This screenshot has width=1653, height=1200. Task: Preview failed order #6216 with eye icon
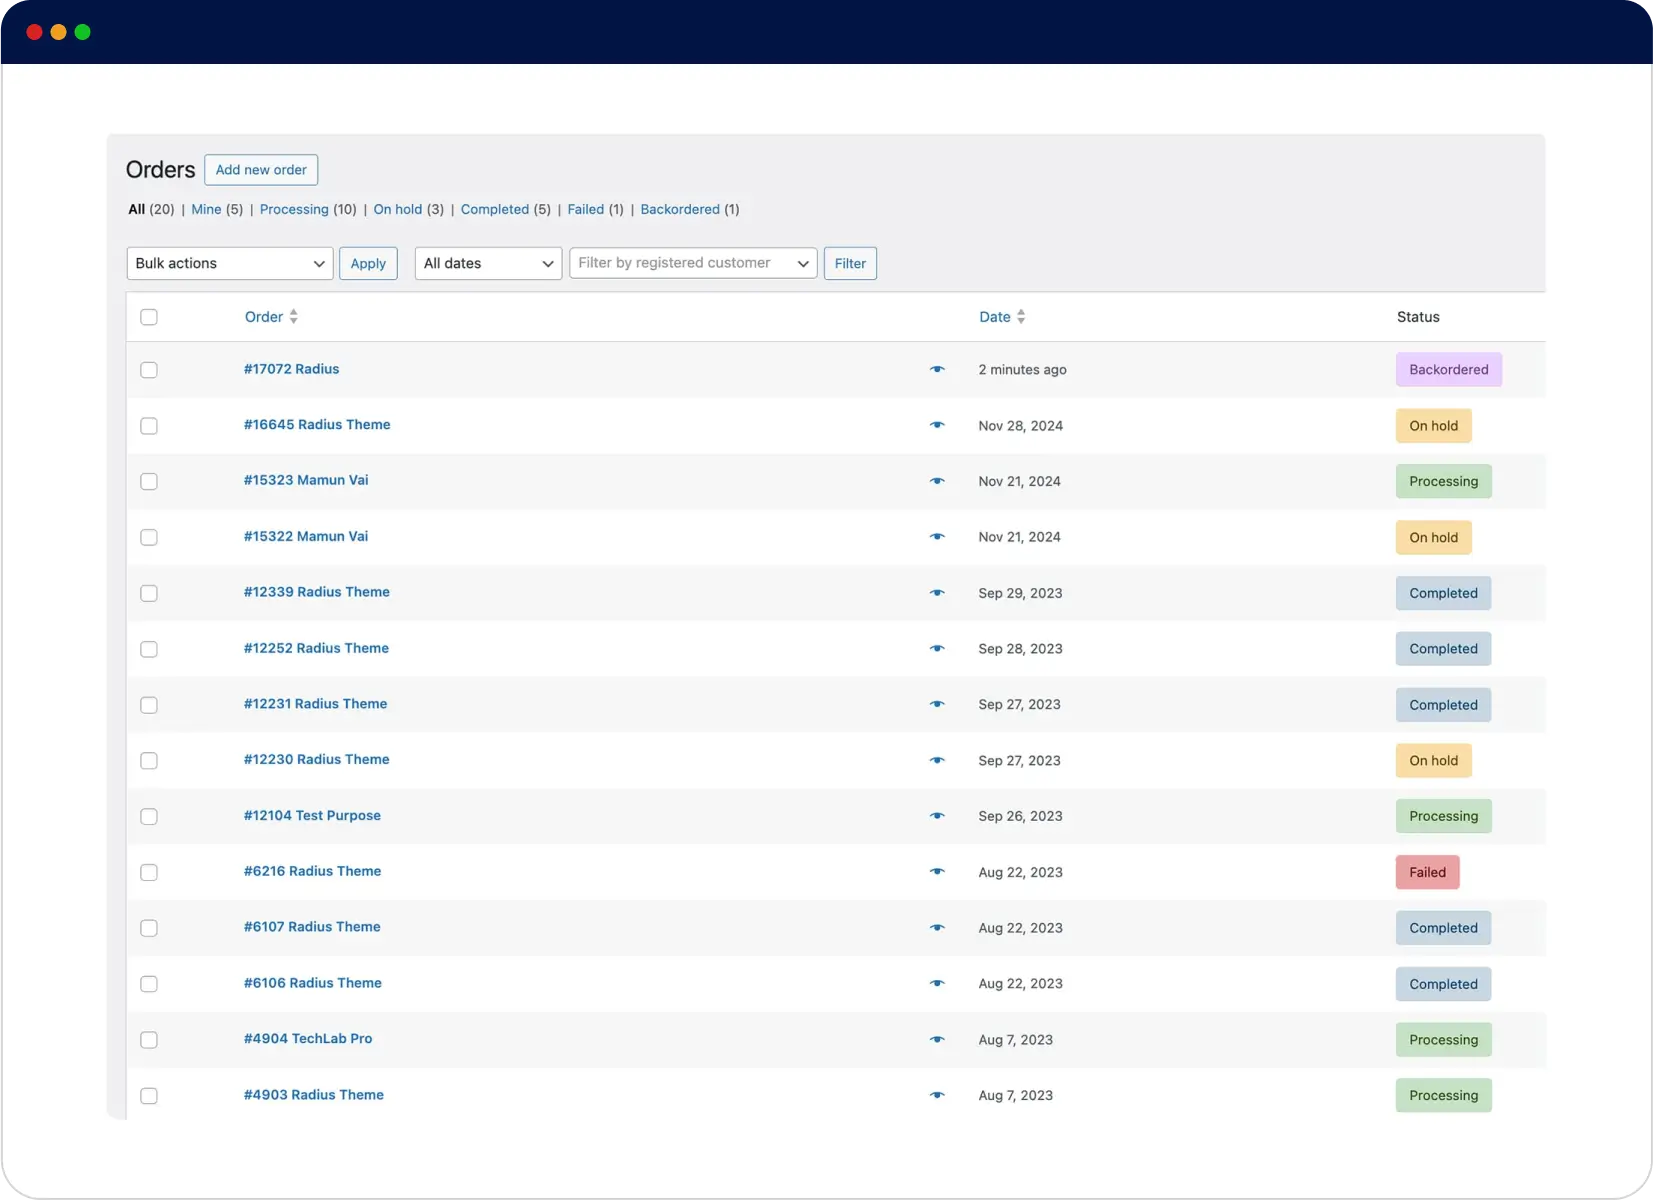click(937, 872)
